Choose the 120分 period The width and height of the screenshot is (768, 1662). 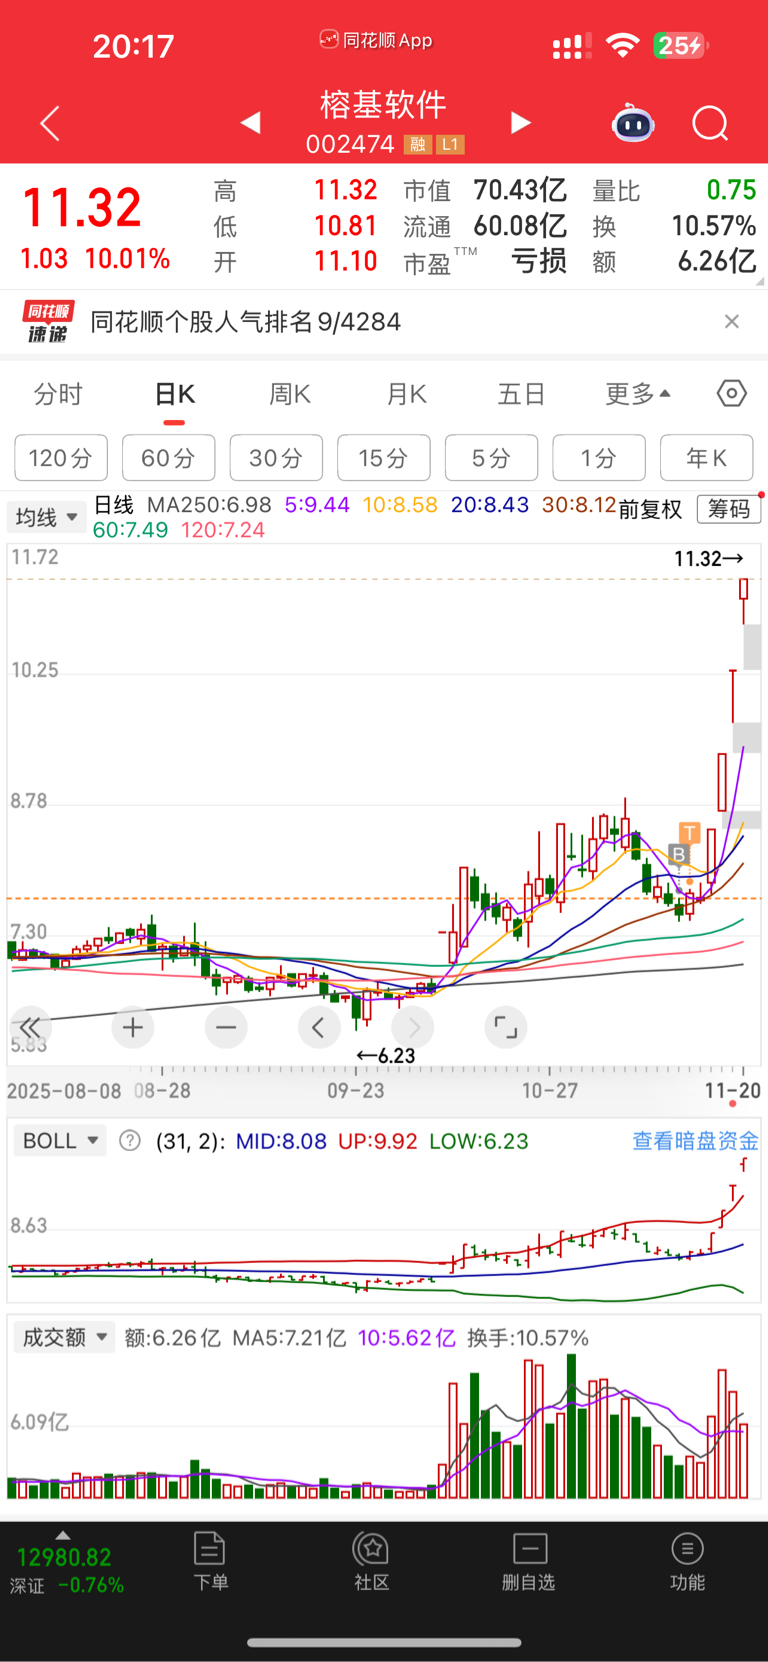click(61, 458)
